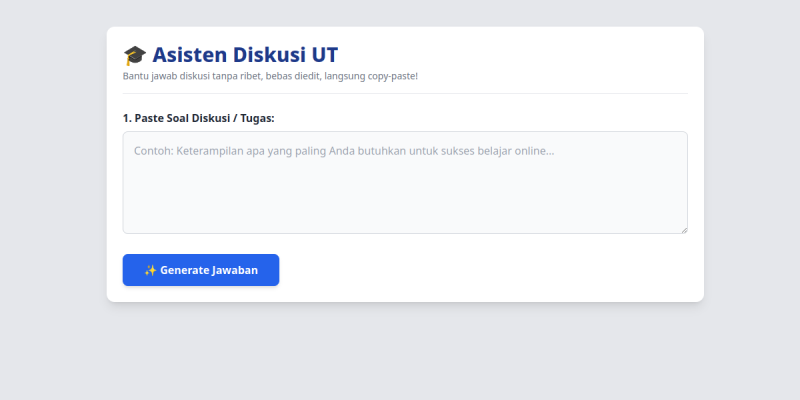
Task: Focus the Paste Soal Diskusi text area
Action: (x=405, y=183)
